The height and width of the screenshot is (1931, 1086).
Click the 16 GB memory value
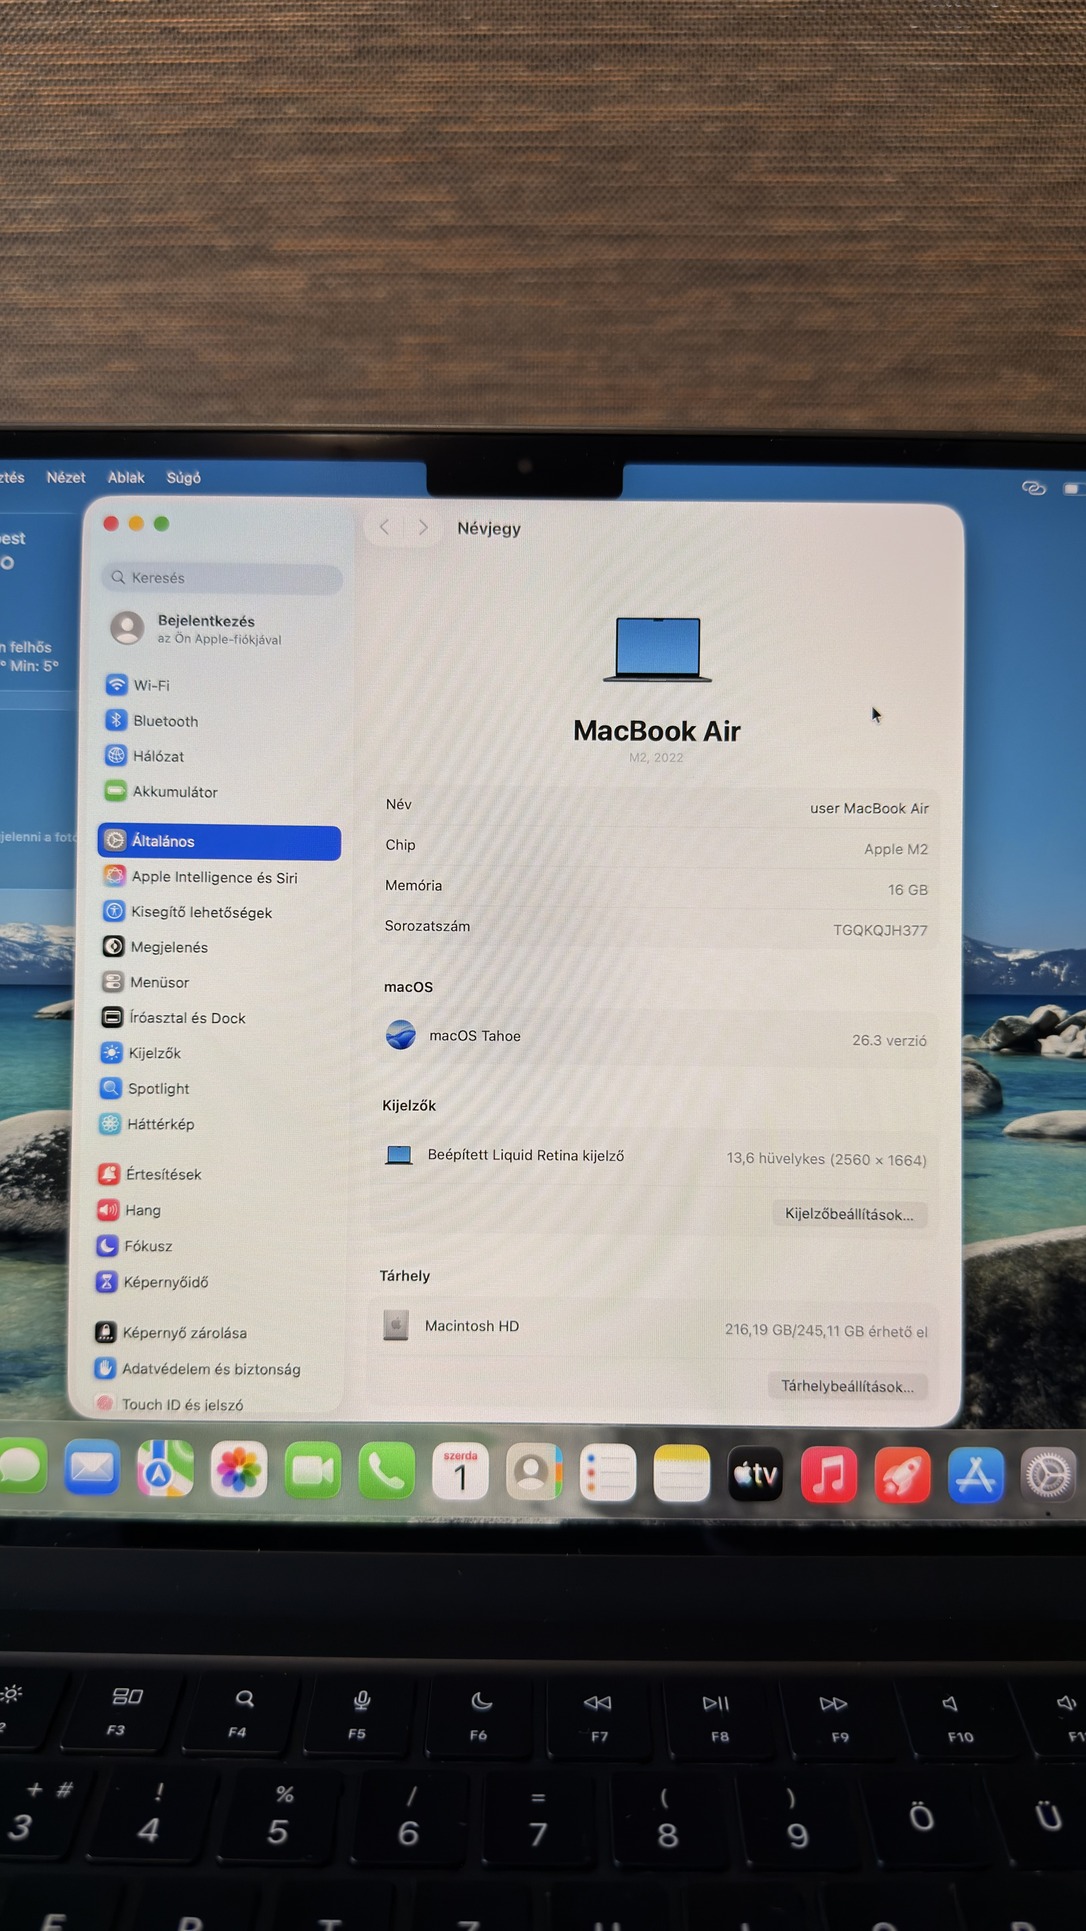coord(908,890)
